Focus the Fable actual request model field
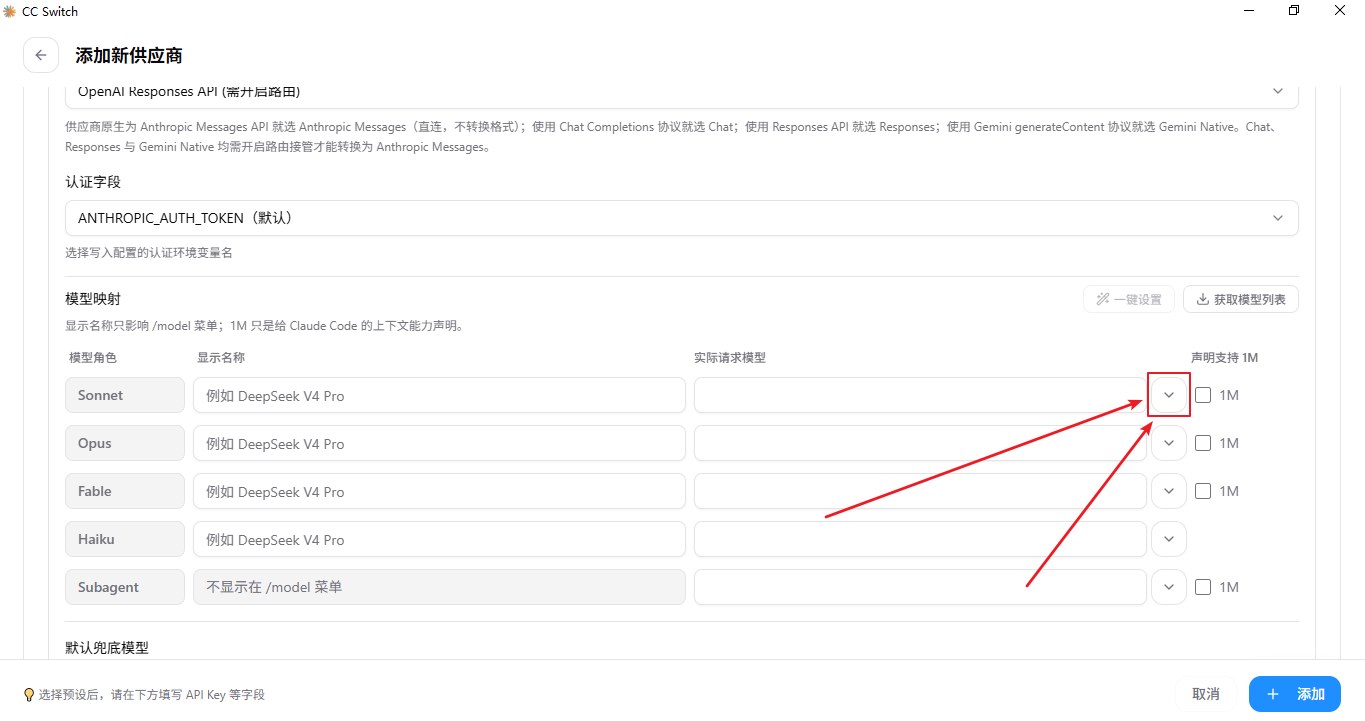 click(920, 491)
